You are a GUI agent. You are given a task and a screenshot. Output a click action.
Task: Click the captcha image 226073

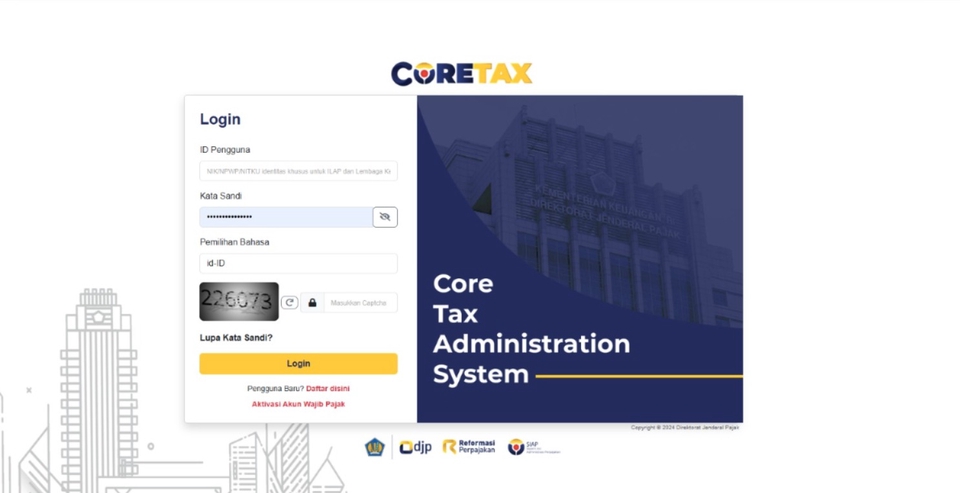239,301
